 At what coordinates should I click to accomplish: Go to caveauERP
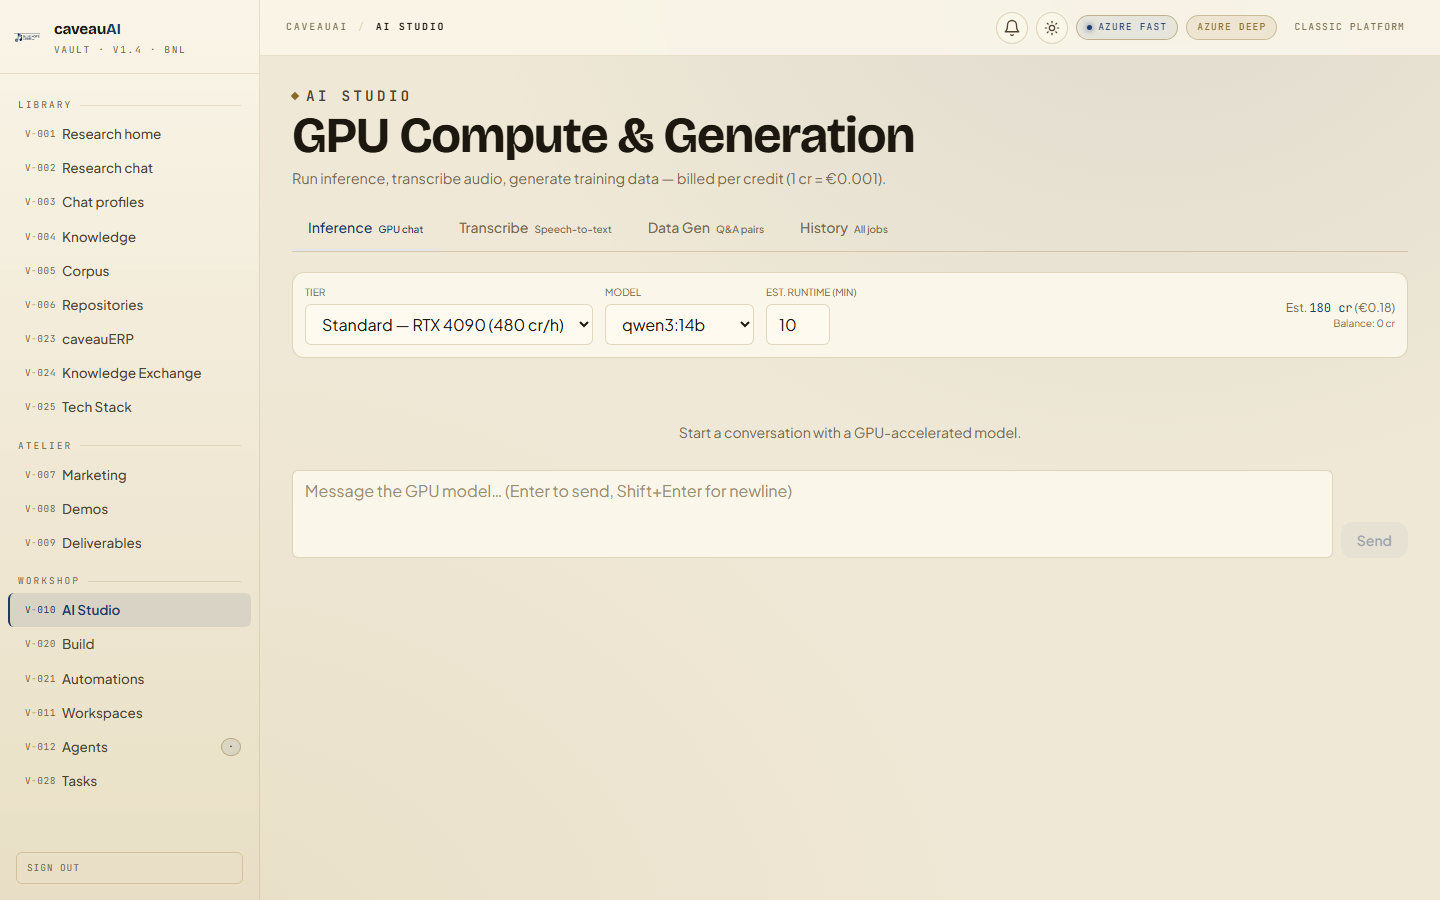129,339
